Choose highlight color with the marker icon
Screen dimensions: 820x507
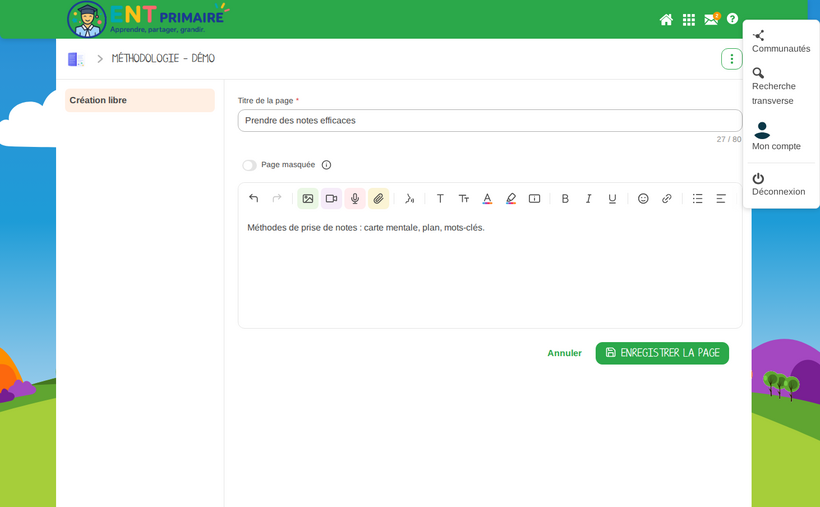511,198
